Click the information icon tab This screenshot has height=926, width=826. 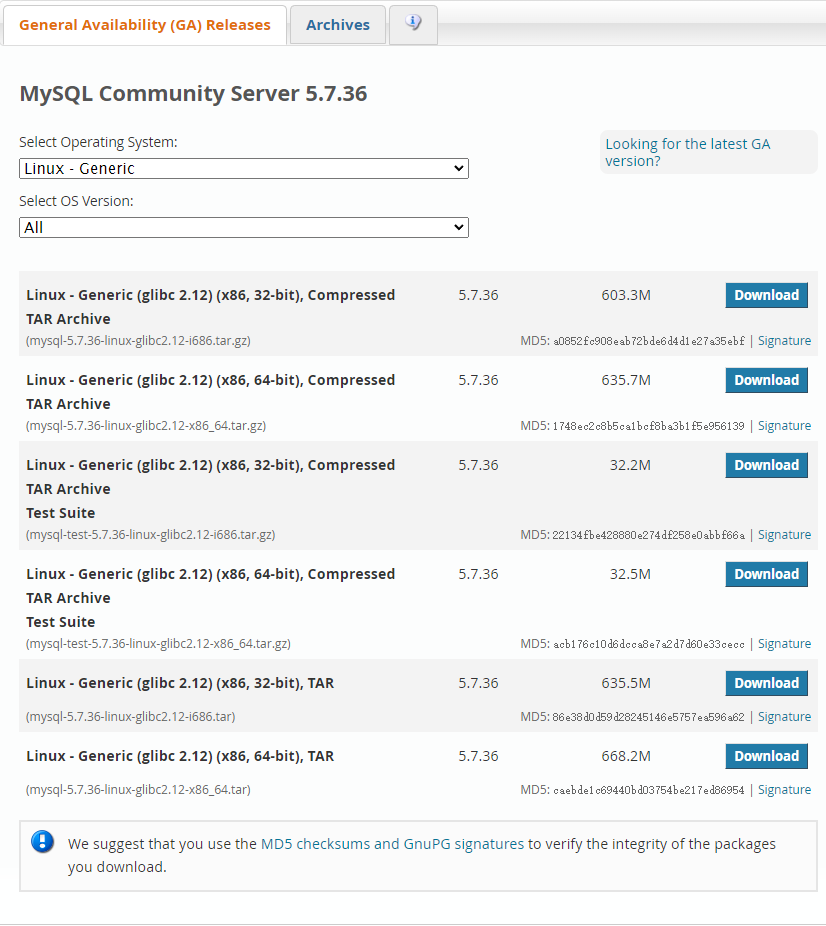(x=413, y=24)
